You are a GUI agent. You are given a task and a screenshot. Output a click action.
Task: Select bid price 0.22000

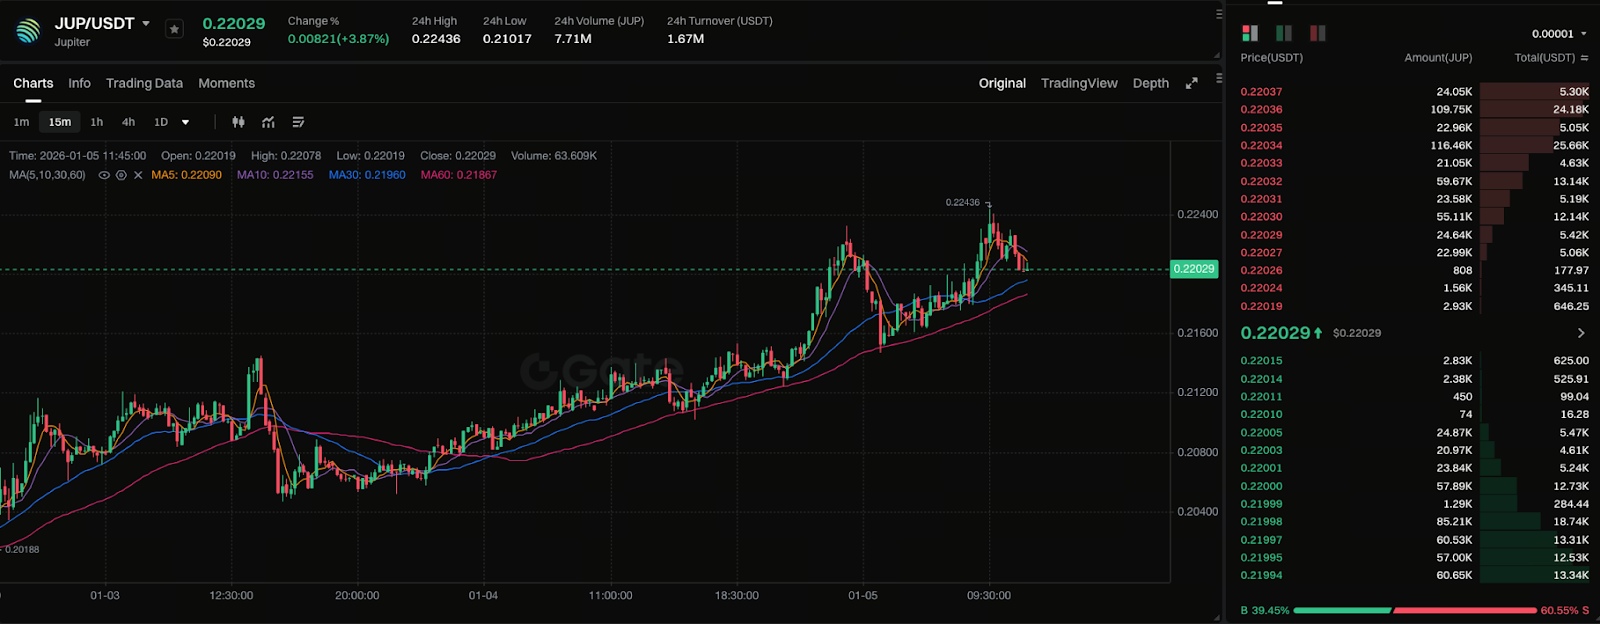1261,487
